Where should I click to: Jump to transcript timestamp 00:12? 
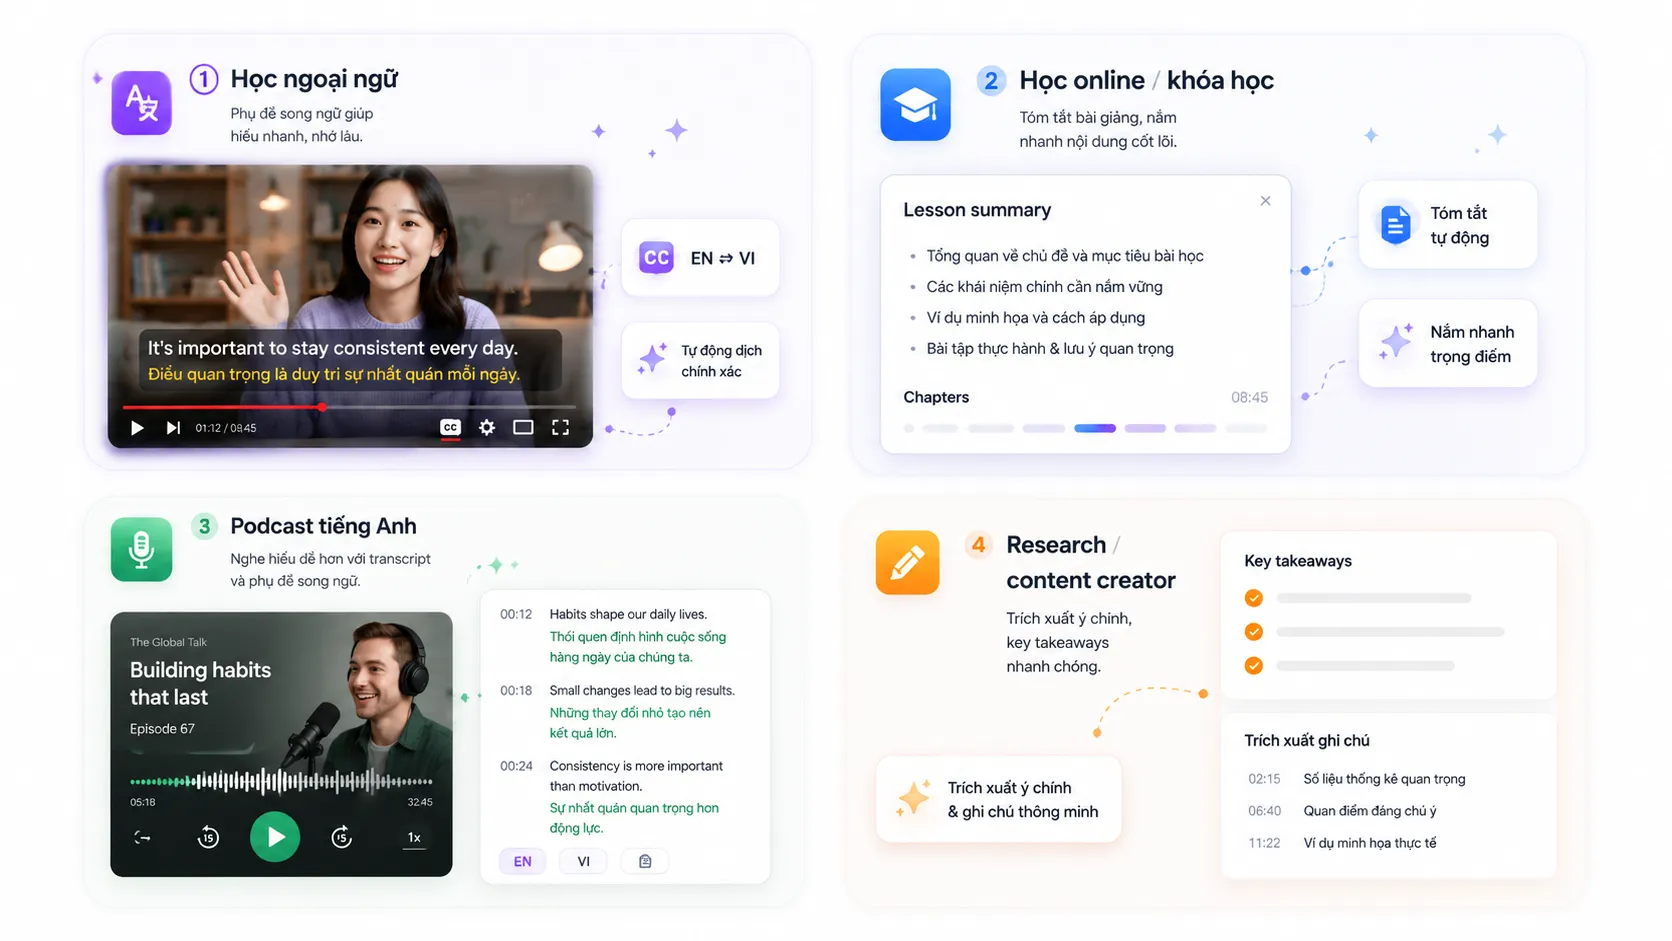(x=516, y=614)
